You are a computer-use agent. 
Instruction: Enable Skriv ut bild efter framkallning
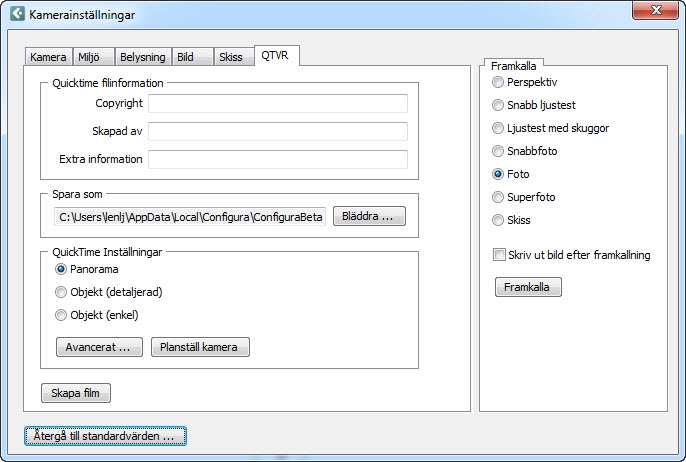[499, 255]
